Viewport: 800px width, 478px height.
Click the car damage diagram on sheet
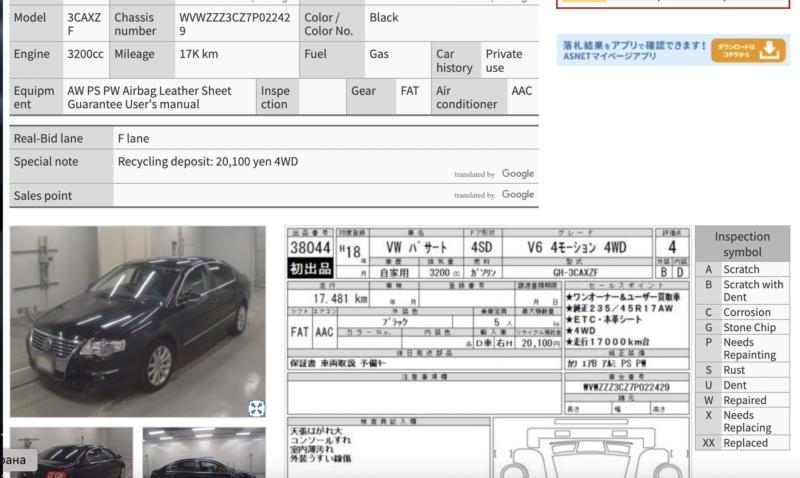tap(590, 450)
